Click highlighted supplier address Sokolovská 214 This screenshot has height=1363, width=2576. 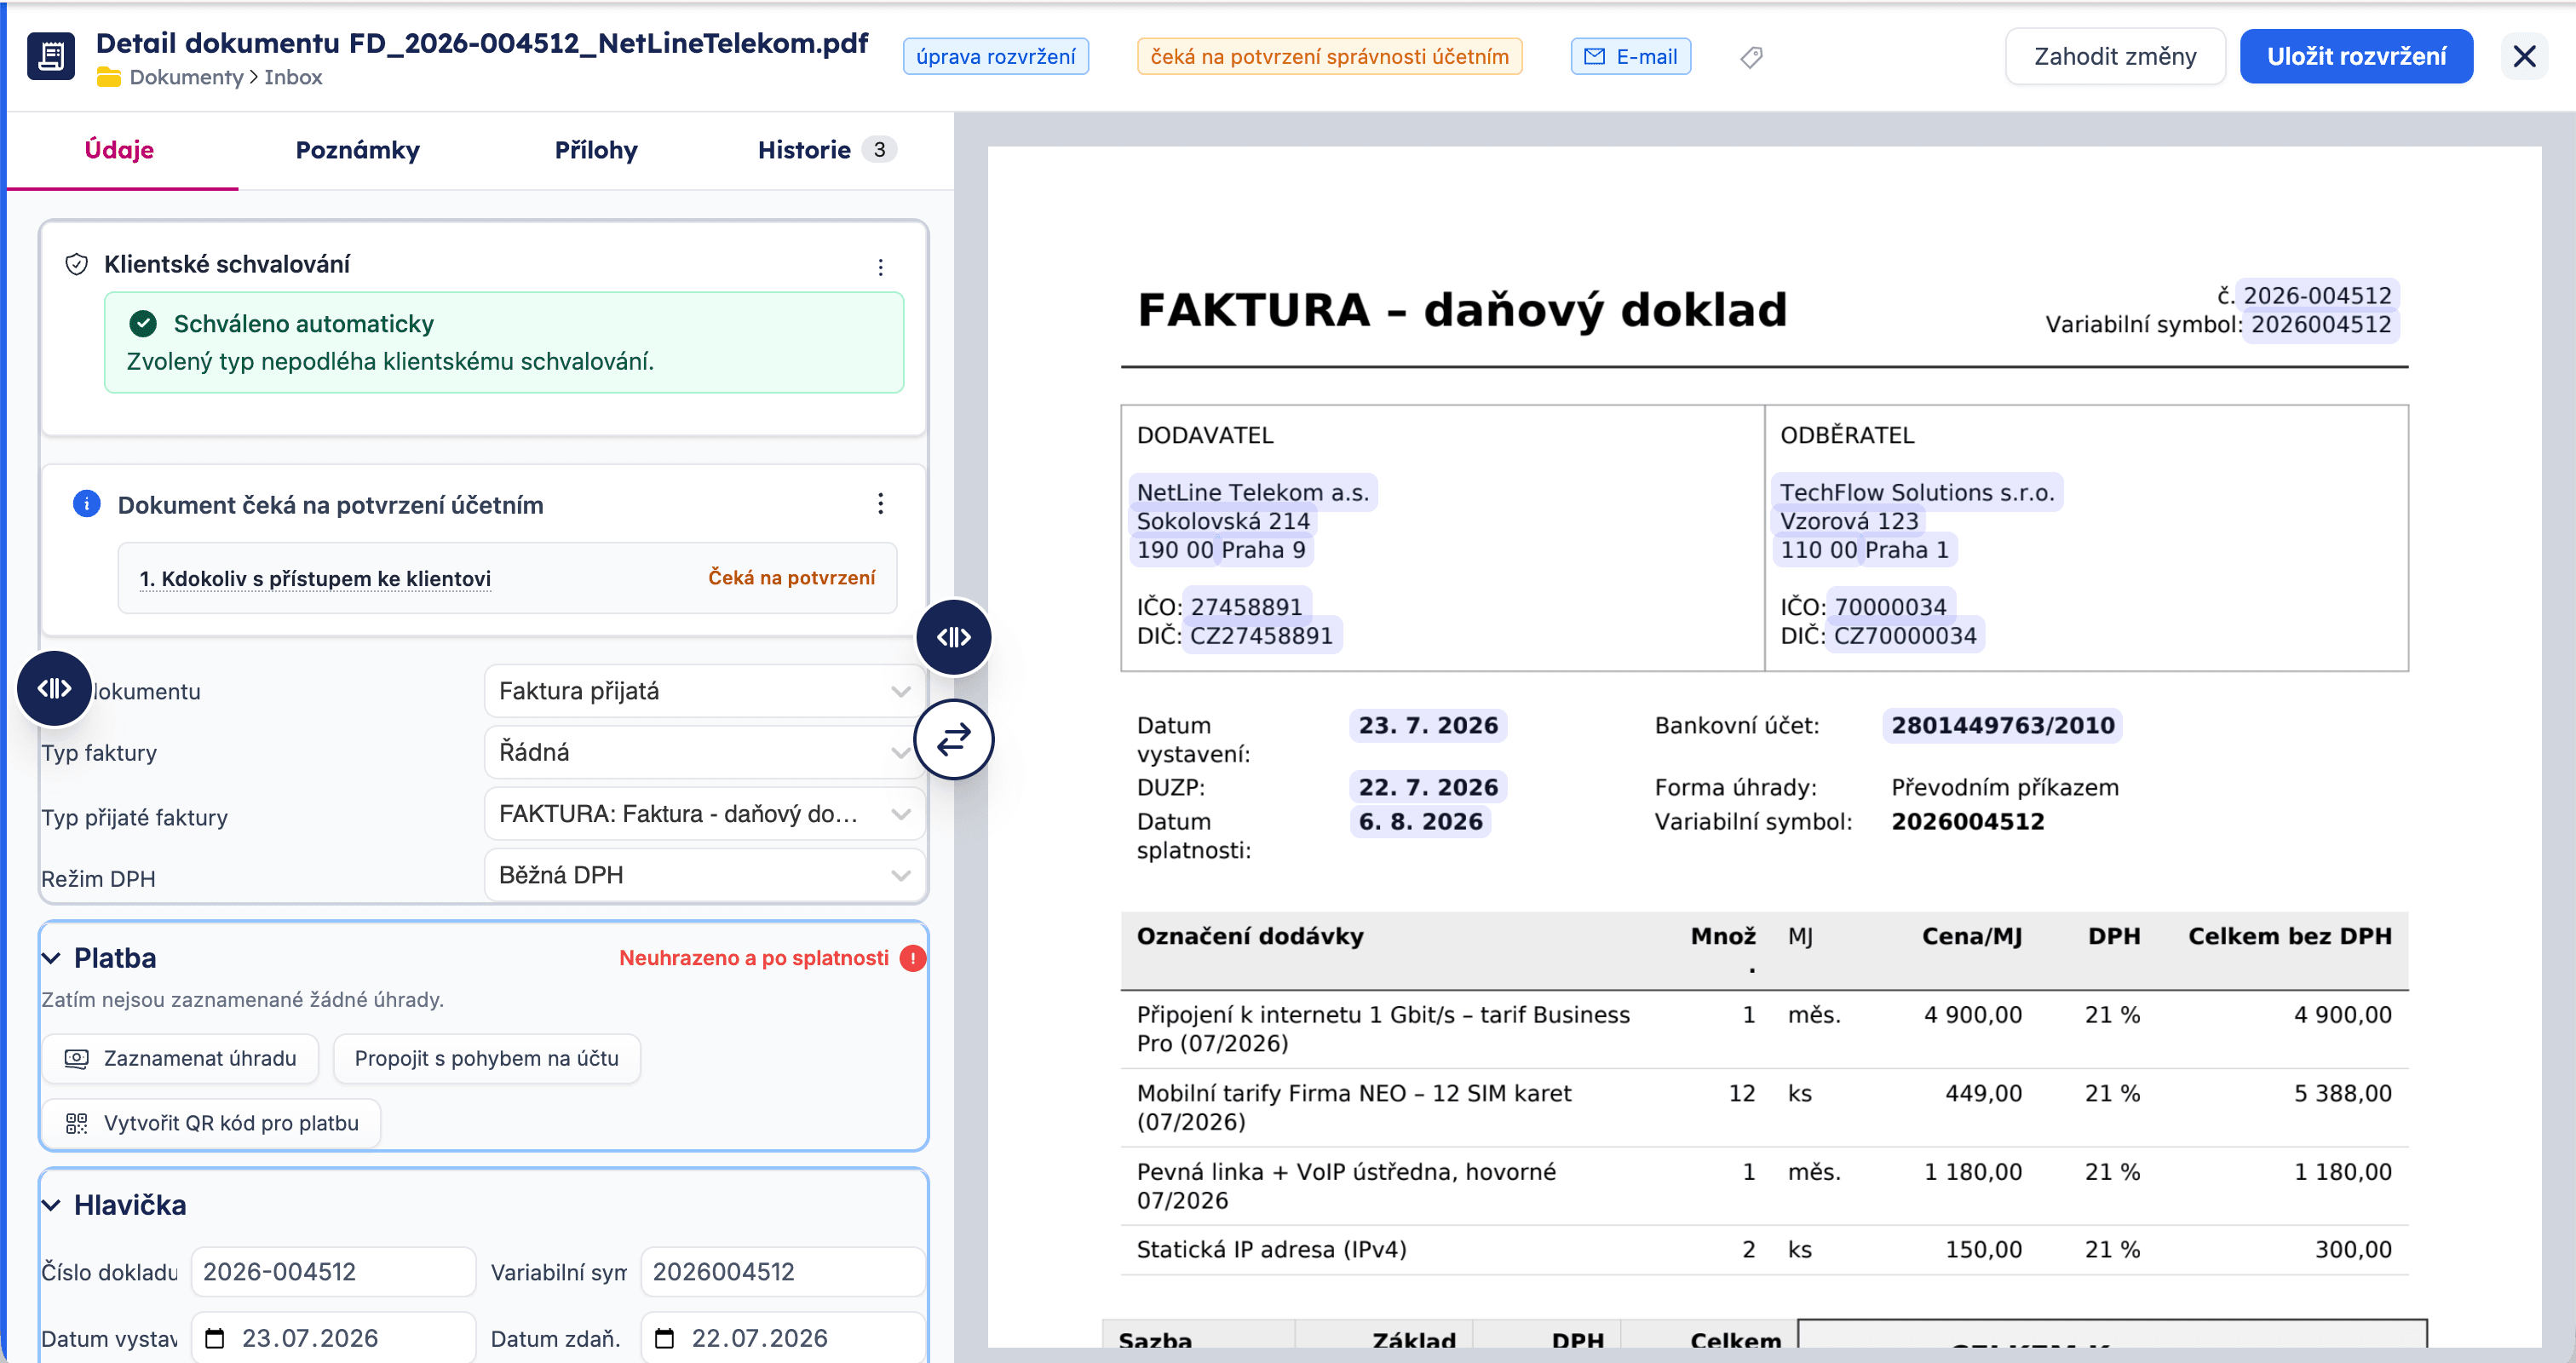(x=1223, y=521)
